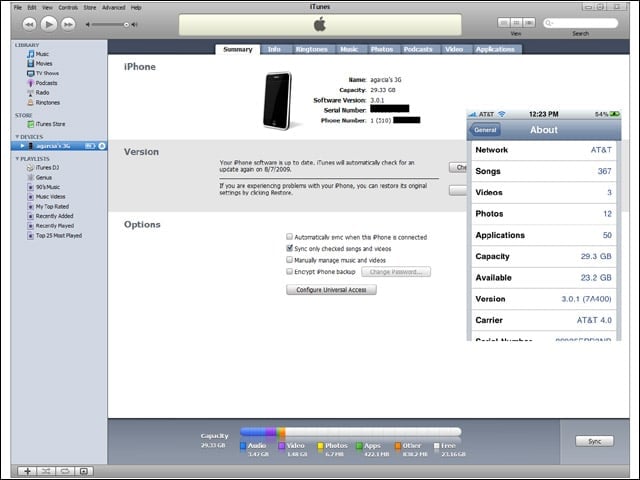
Task: Expand the agarcia's 3G device triangle
Action: coord(22,146)
